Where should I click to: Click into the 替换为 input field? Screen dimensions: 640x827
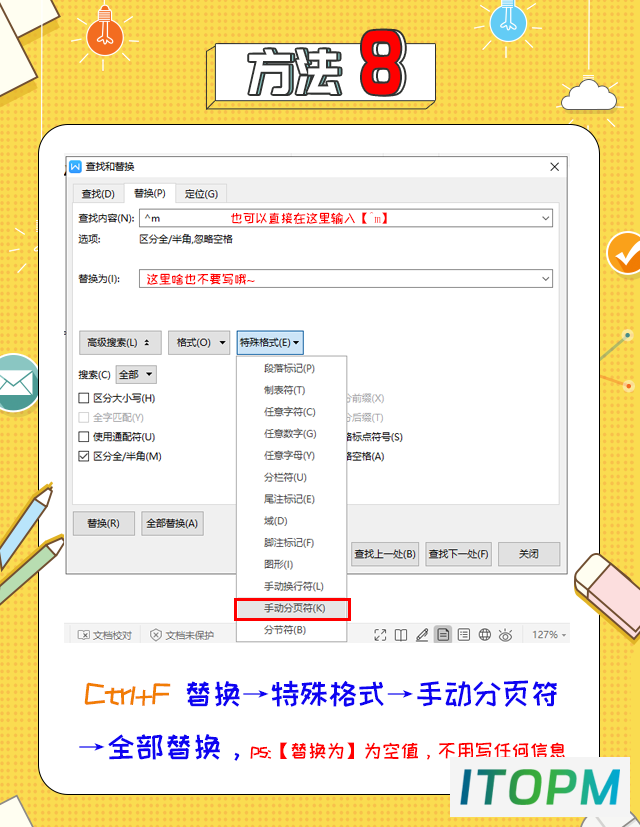pos(346,279)
